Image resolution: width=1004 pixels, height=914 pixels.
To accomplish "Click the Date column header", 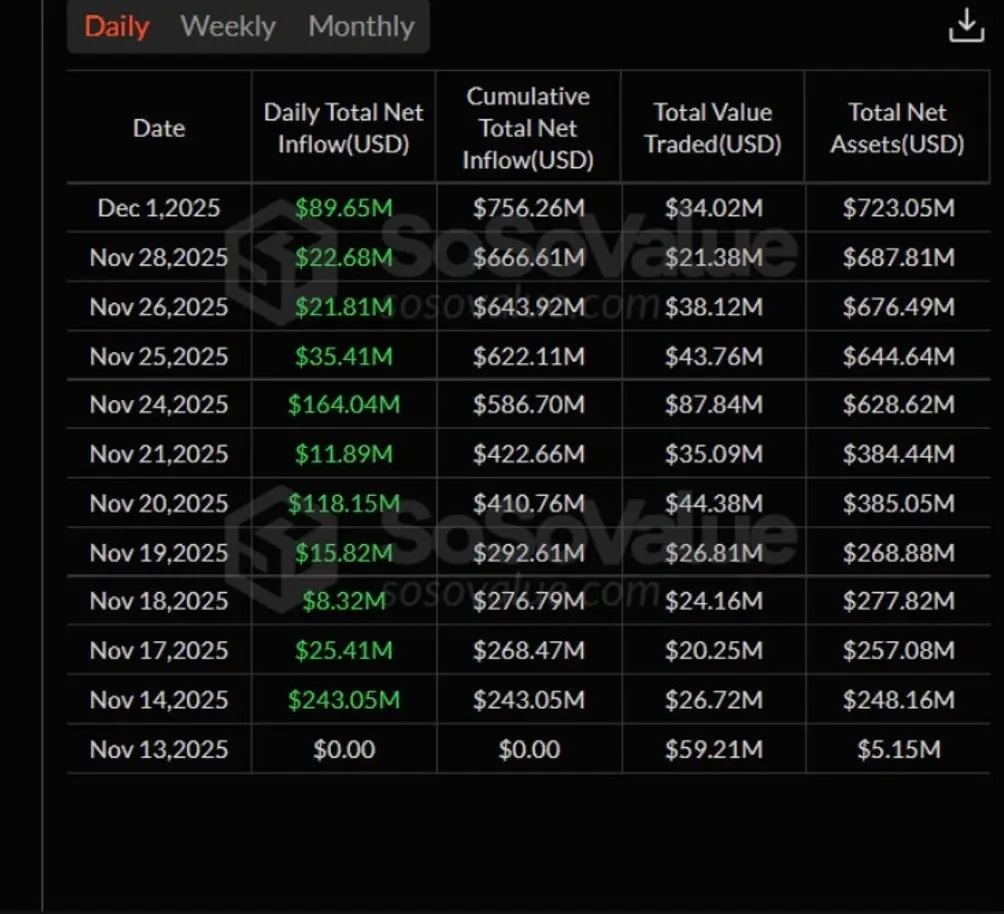I will point(159,128).
